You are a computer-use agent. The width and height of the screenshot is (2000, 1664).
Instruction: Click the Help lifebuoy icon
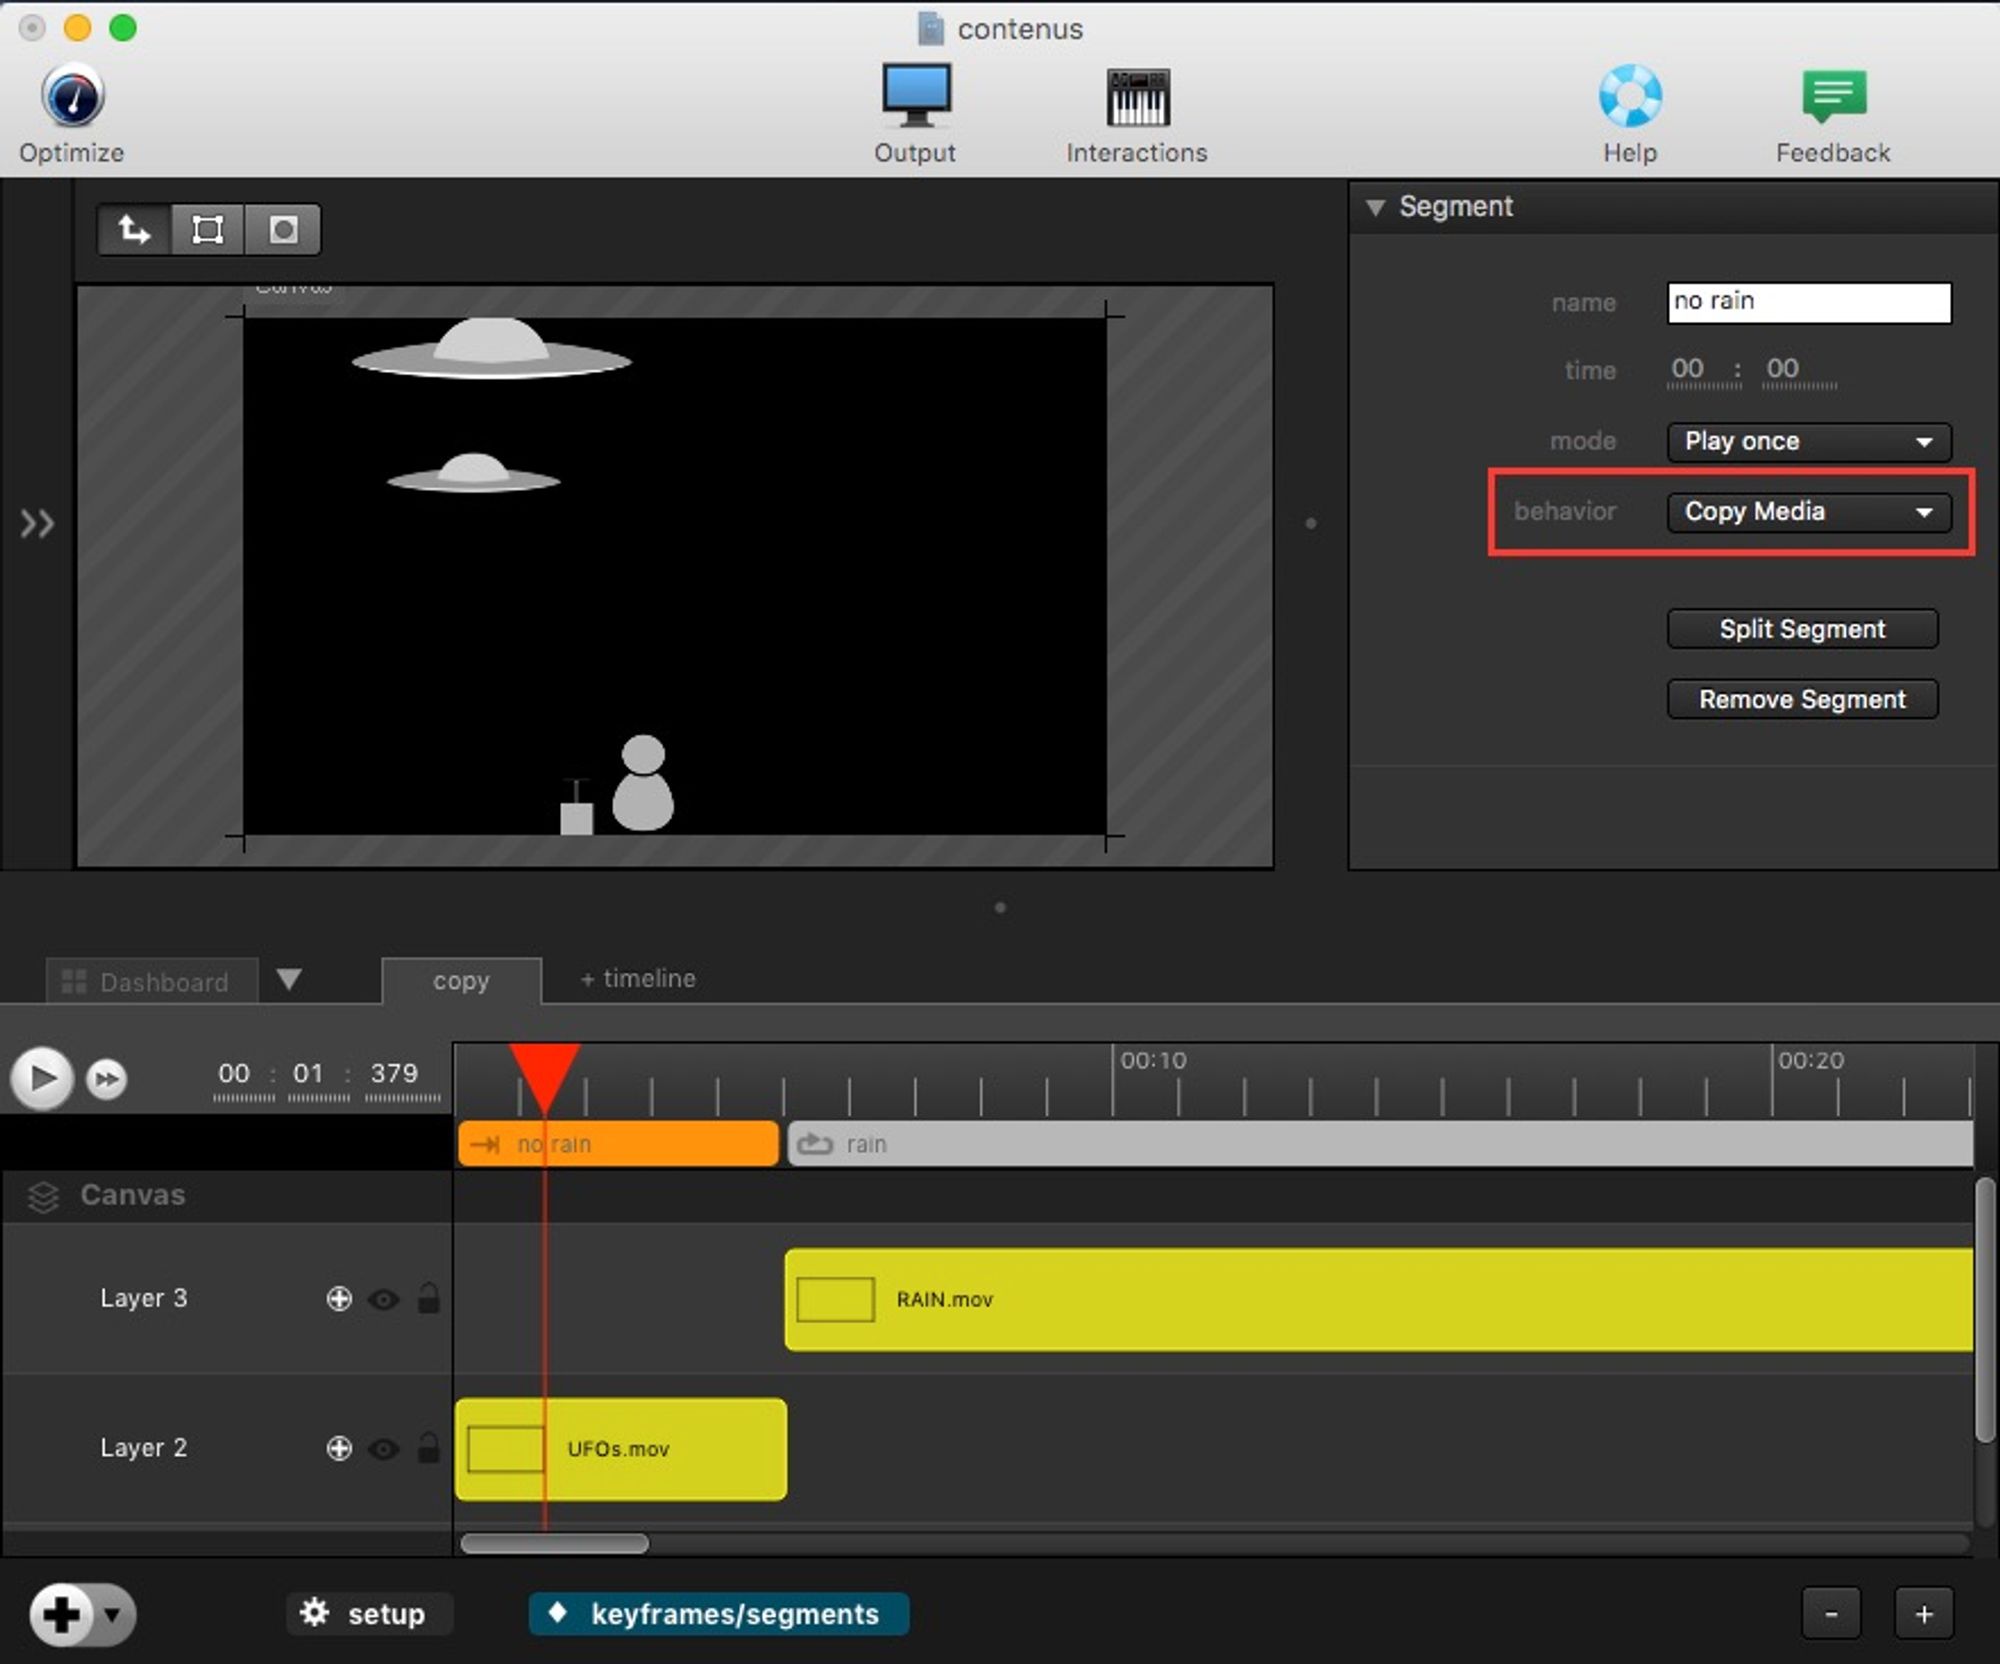pos(1630,96)
